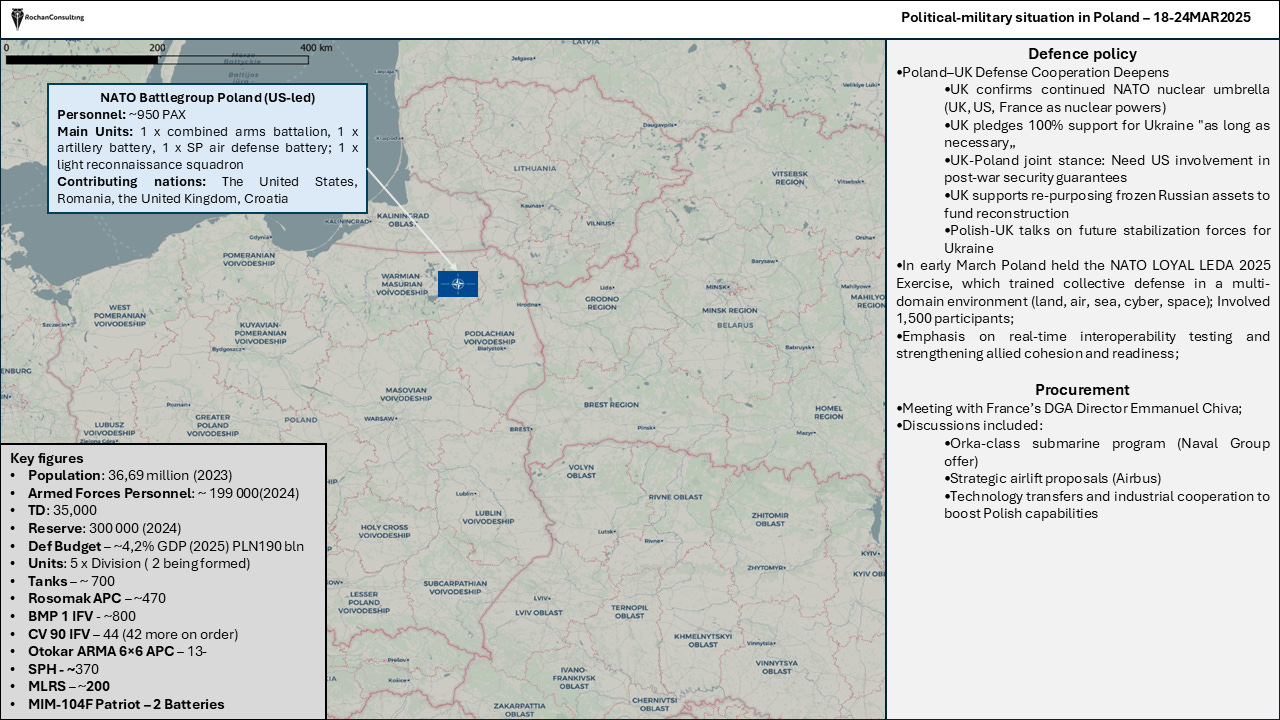This screenshot has height=720, width=1280.
Task: Select the 'MLRS – ~200' entry
Action: (69, 686)
